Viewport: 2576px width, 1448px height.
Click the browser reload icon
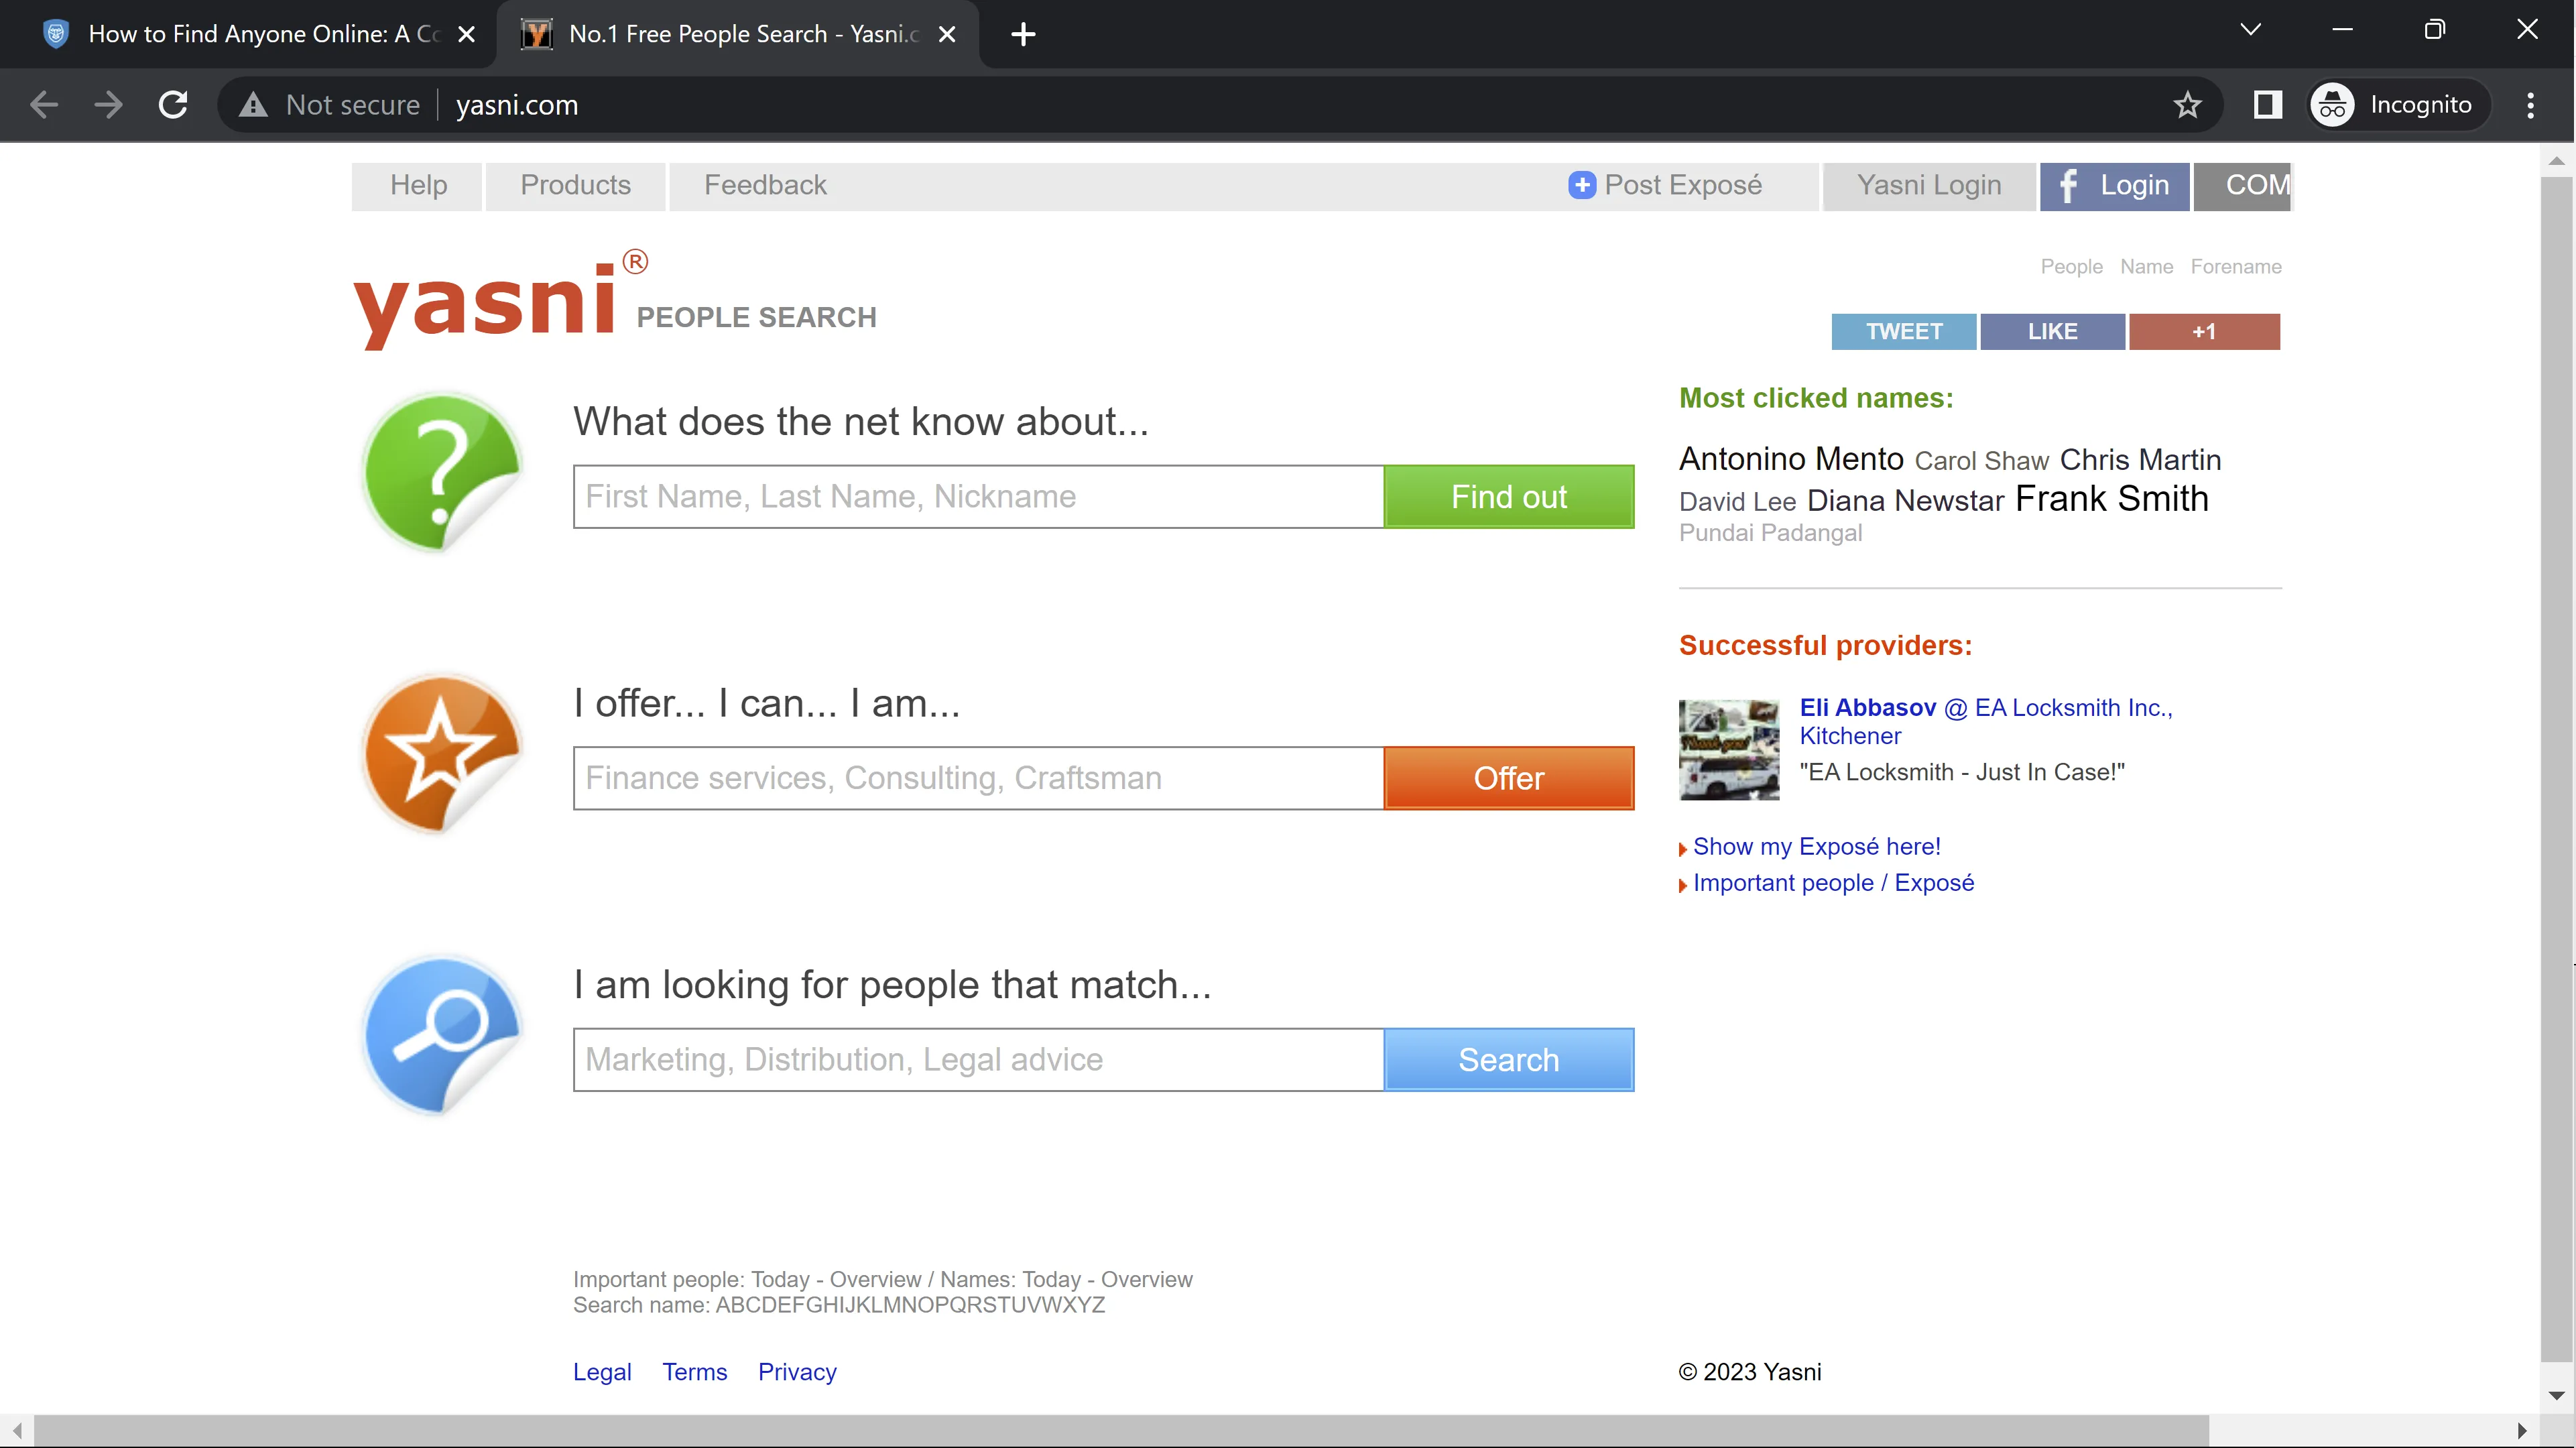173,105
